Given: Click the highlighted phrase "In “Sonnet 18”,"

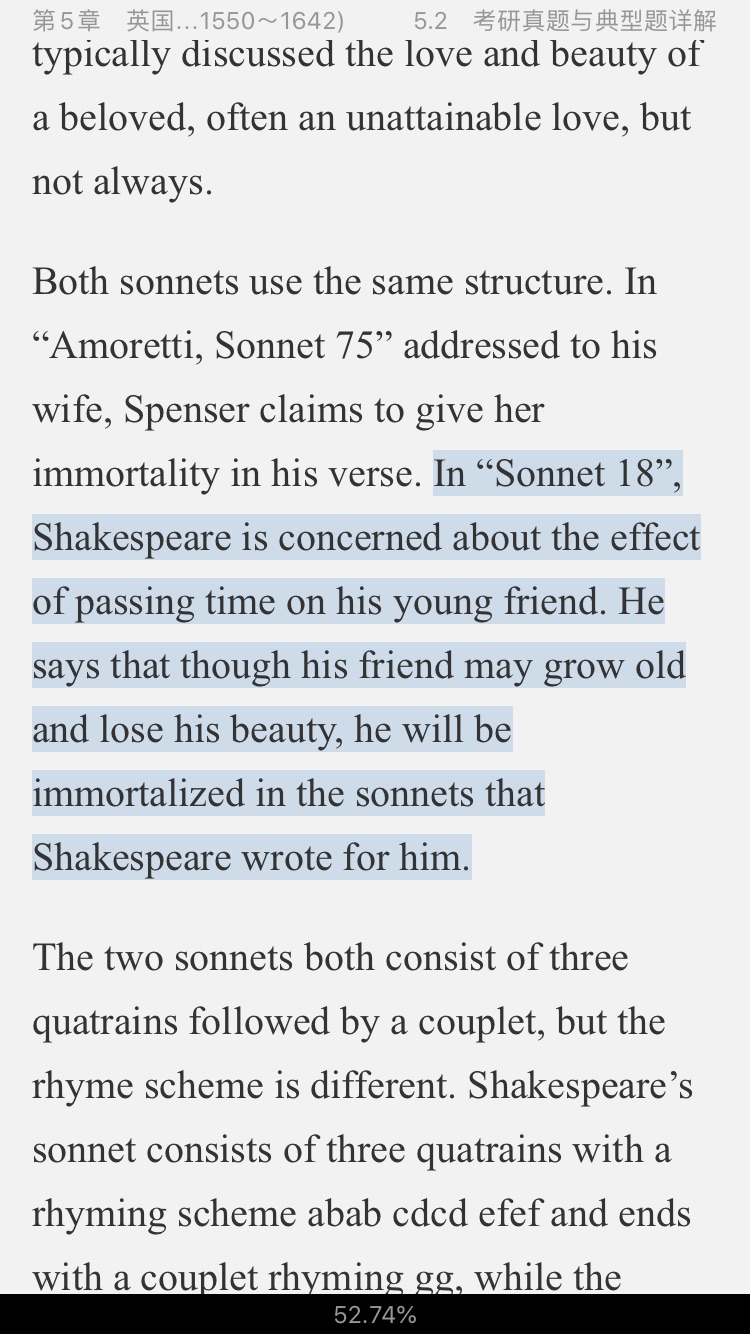Looking at the screenshot, I should pos(557,474).
